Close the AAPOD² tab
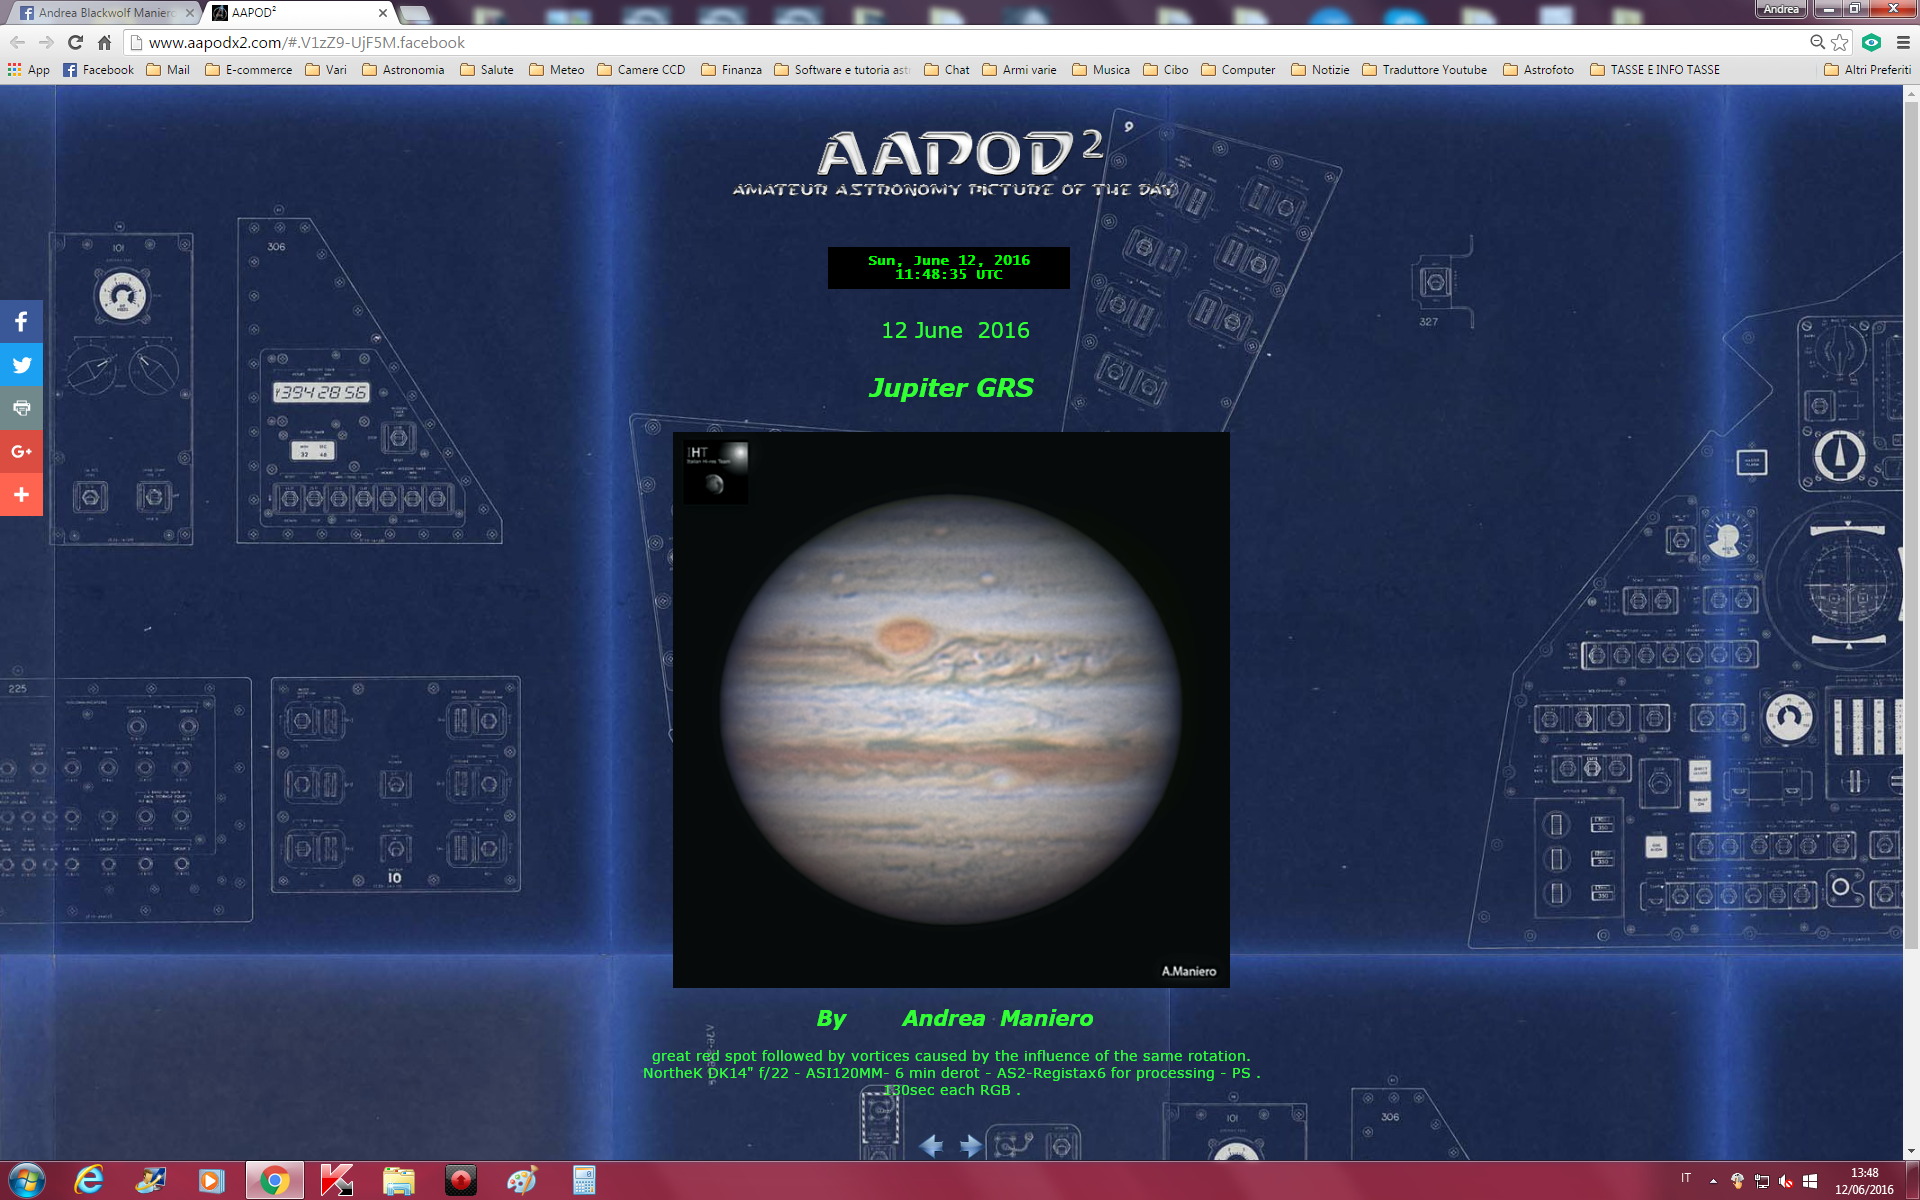This screenshot has height=1200, width=1920. 383,13
